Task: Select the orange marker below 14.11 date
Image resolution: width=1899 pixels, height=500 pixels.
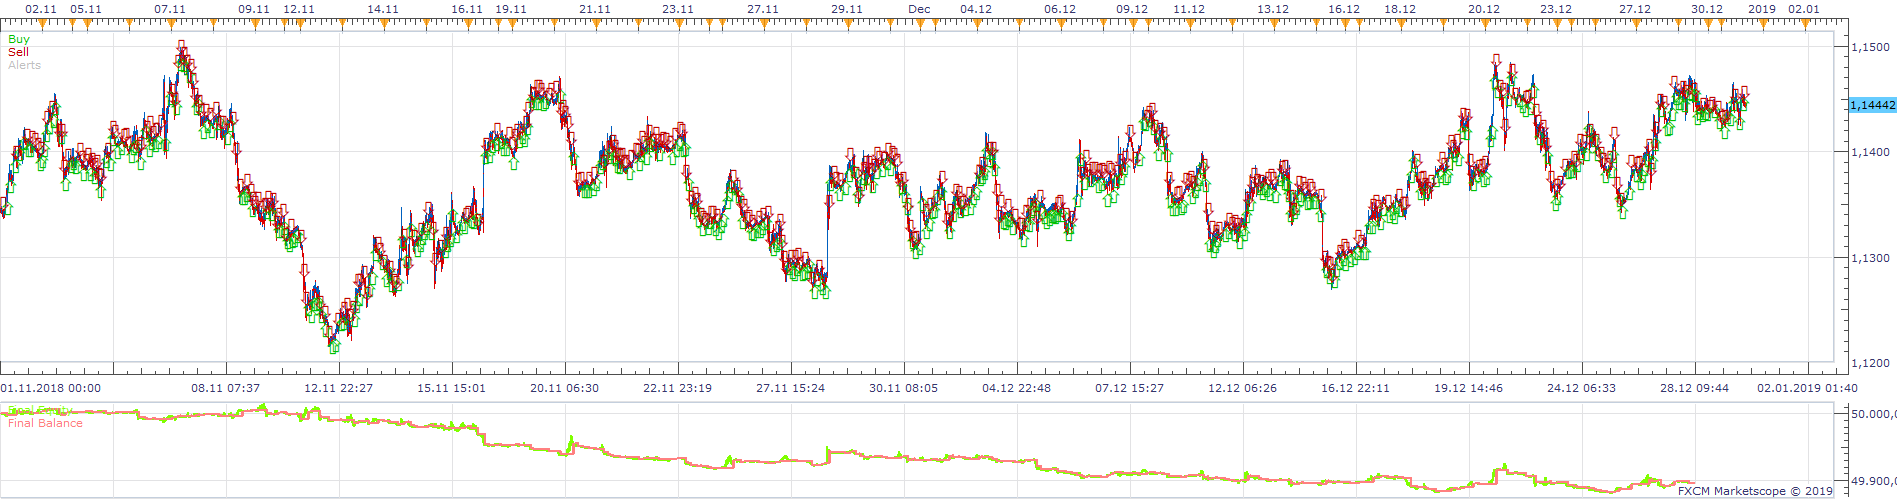Action: coord(383,23)
